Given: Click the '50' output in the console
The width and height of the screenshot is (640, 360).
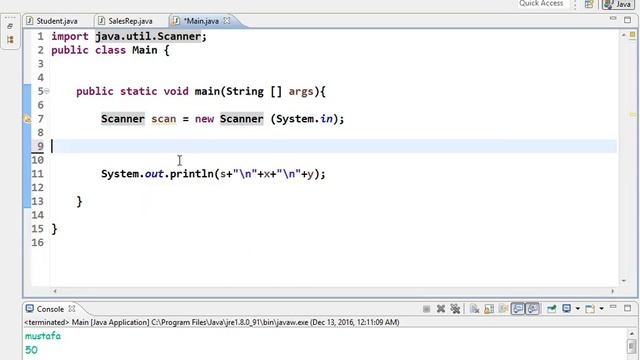Looking at the screenshot, I should pos(31,350).
